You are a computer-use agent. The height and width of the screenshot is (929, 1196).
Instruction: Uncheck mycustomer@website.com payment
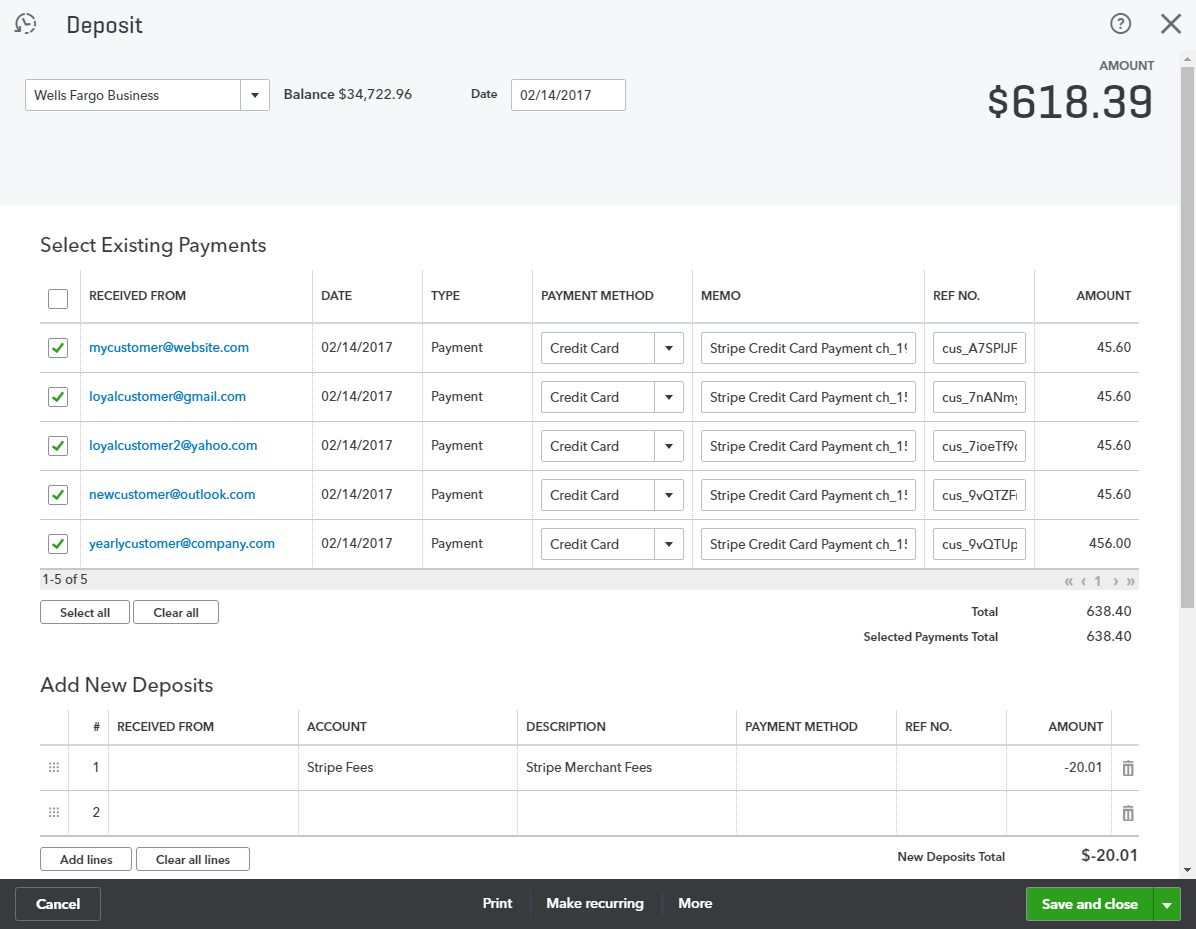coord(58,348)
